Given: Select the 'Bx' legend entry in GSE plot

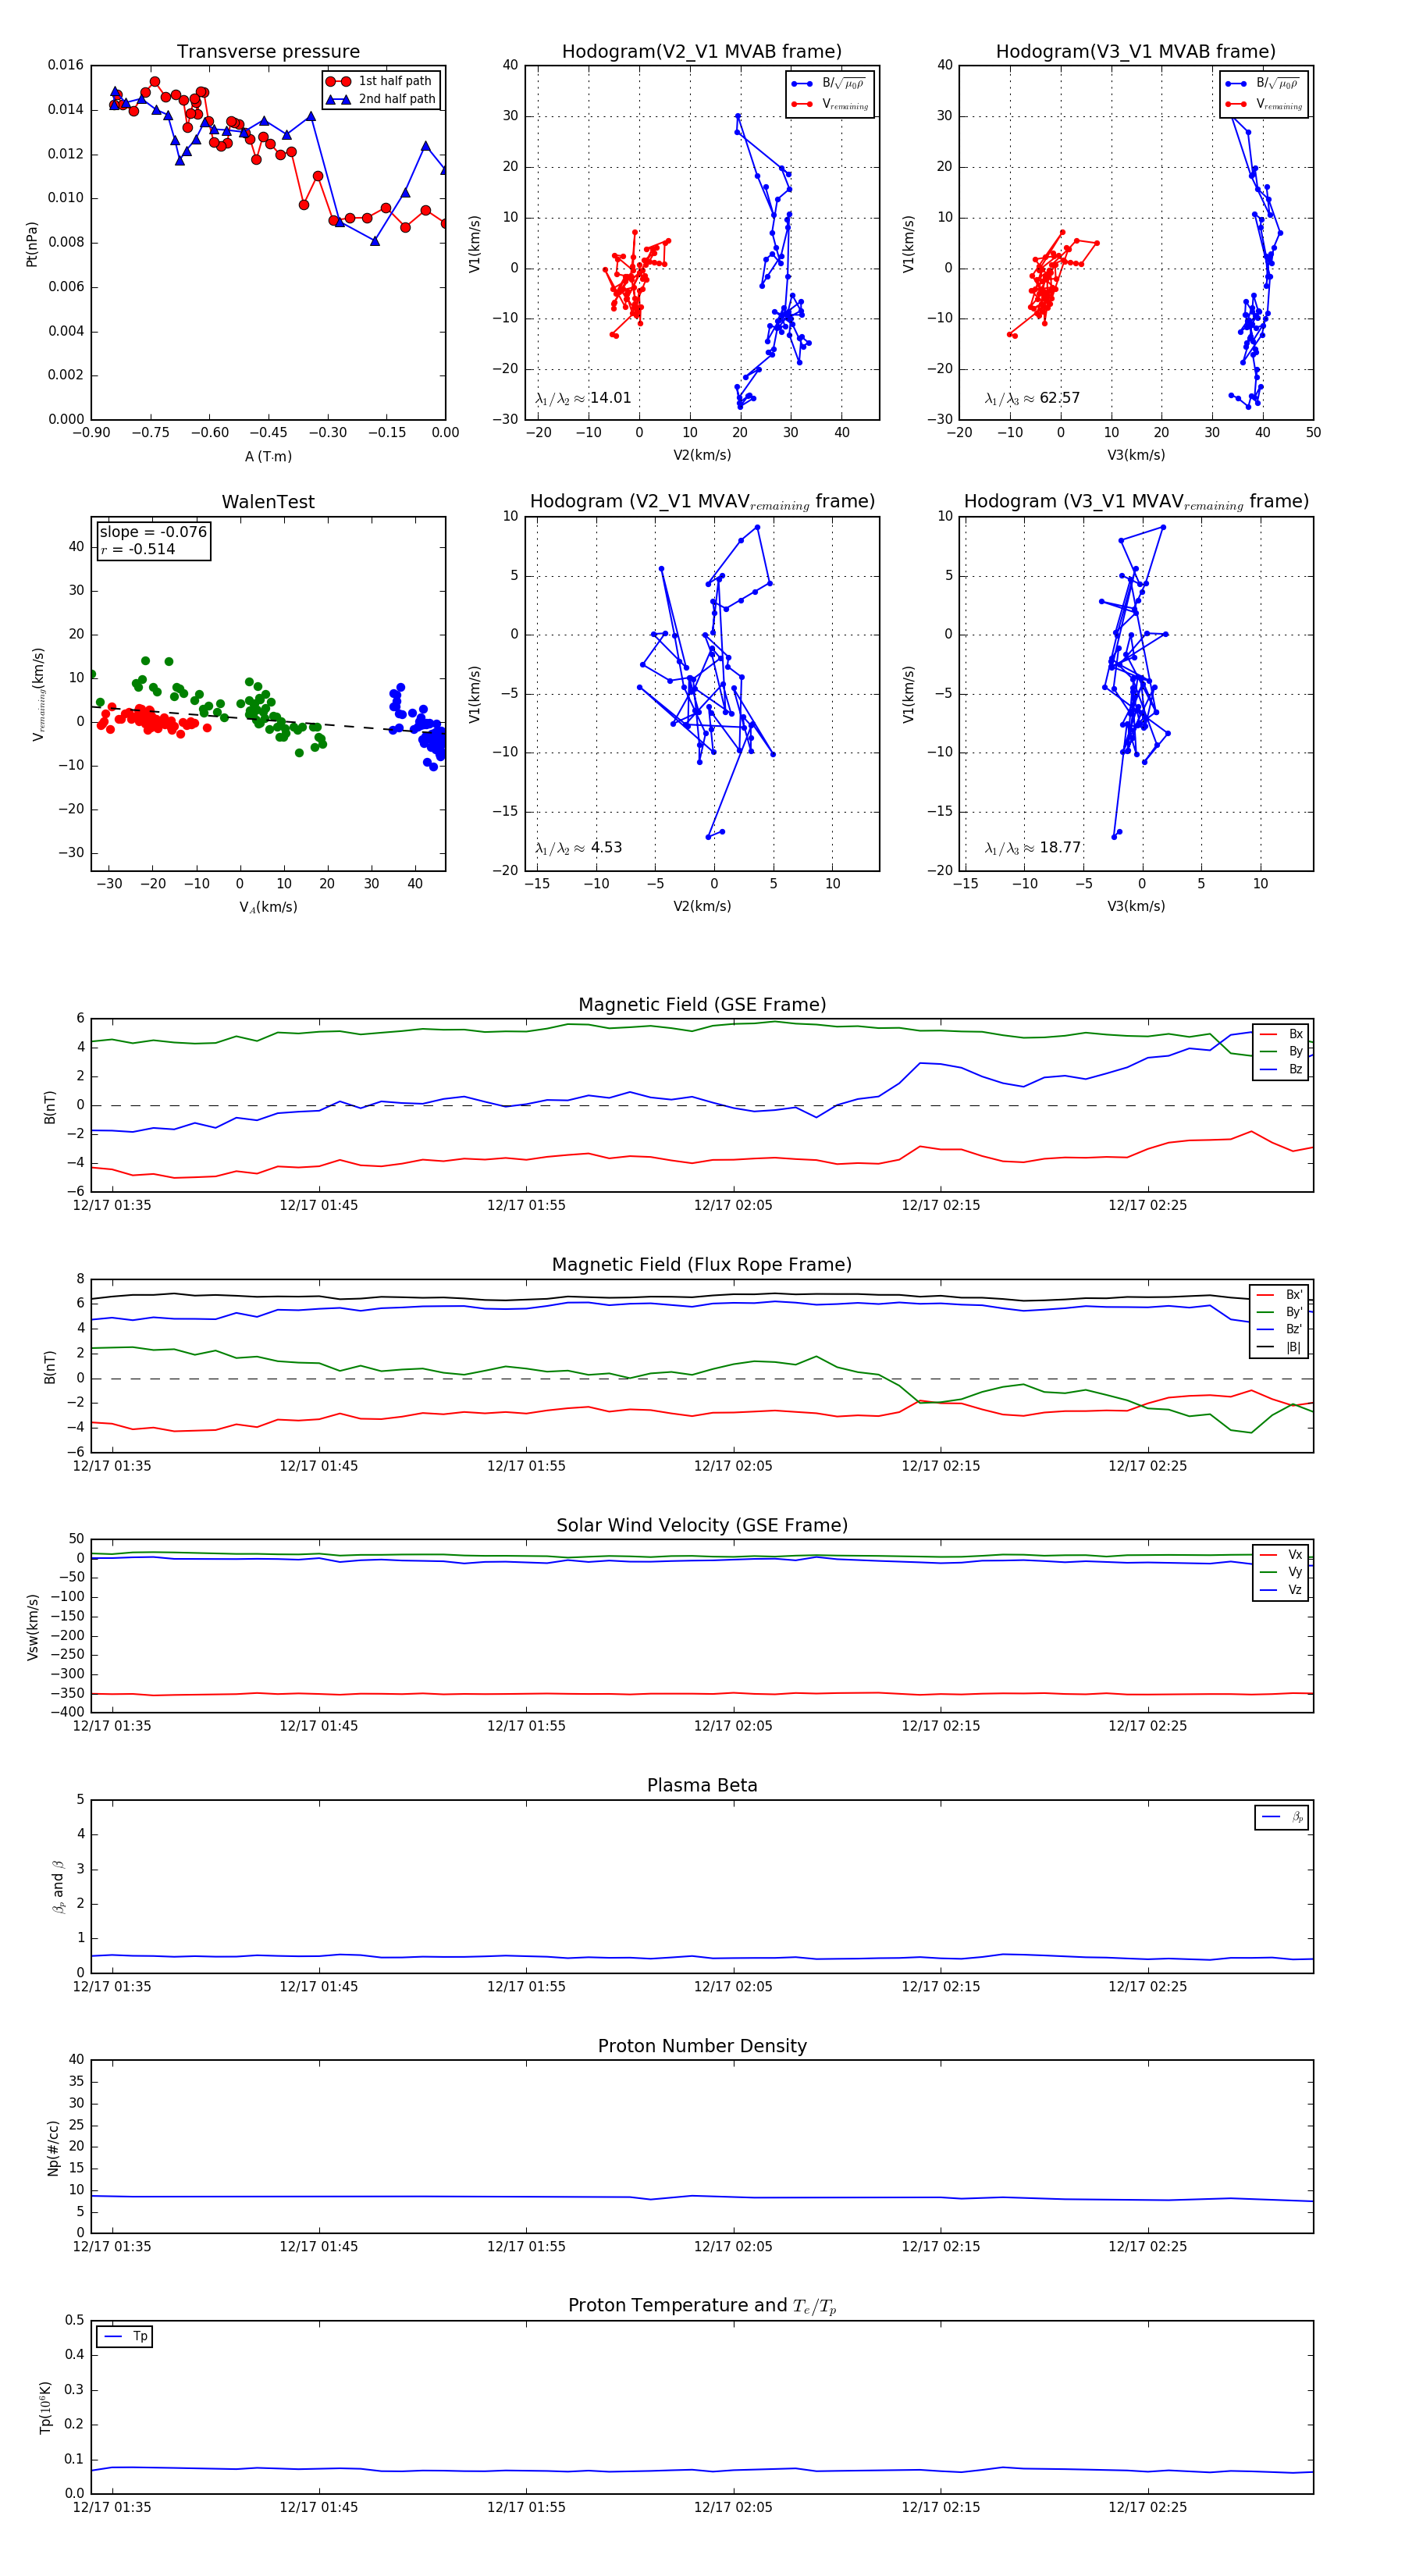Looking at the screenshot, I should [x=1281, y=1034].
